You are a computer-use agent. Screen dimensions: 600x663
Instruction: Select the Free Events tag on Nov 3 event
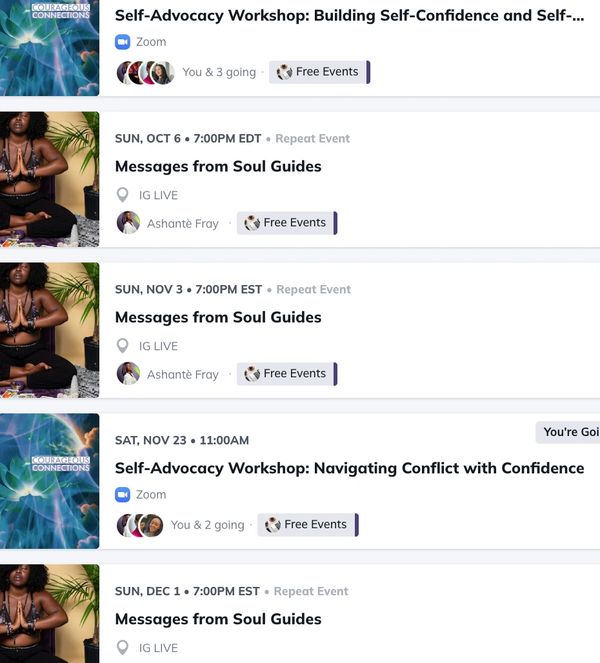[287, 374]
